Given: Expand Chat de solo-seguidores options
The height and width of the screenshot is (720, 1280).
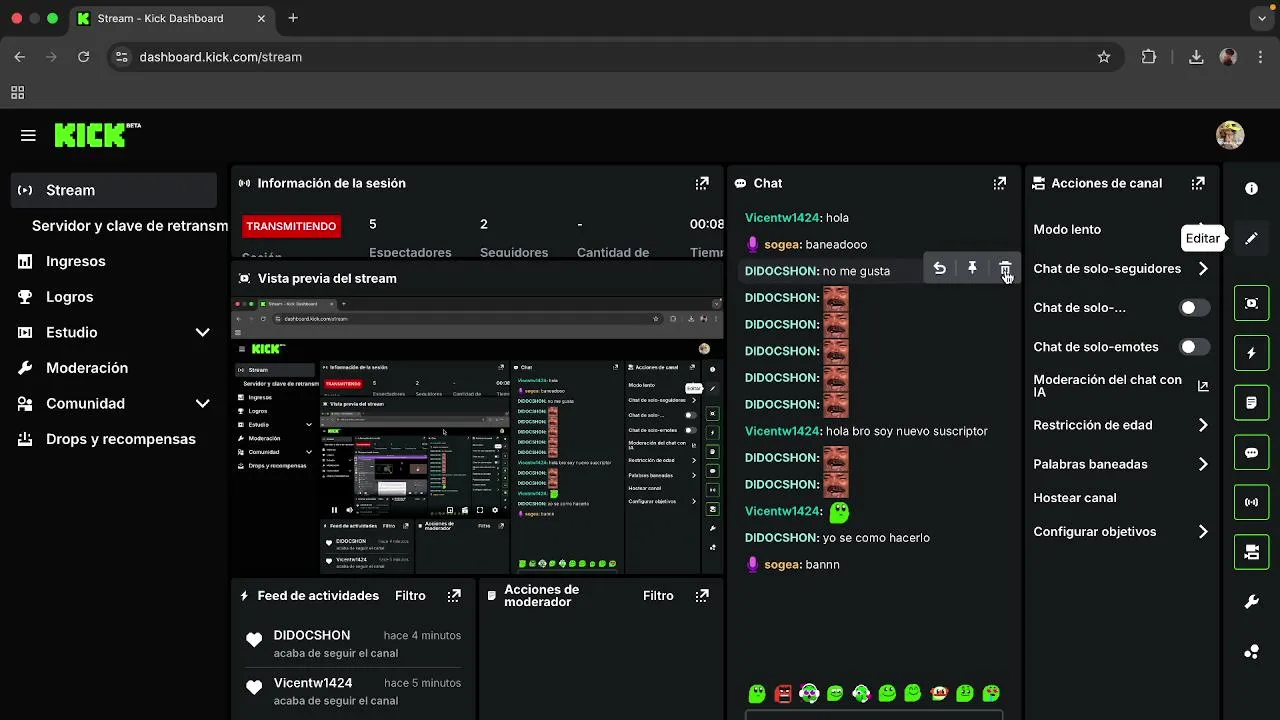Looking at the screenshot, I should point(1202,269).
